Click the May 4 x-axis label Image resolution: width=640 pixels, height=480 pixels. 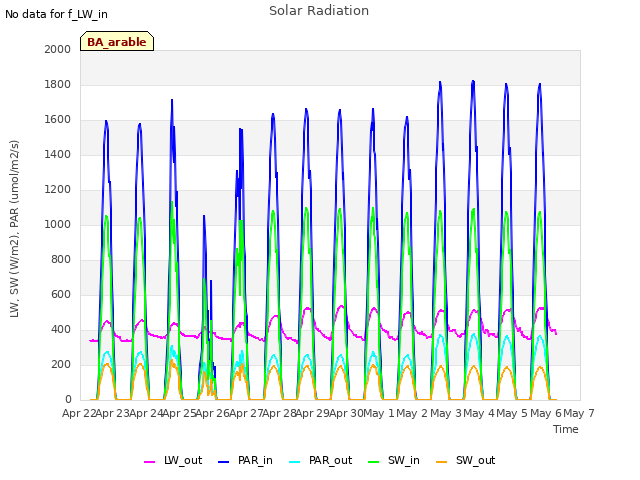[479, 413]
